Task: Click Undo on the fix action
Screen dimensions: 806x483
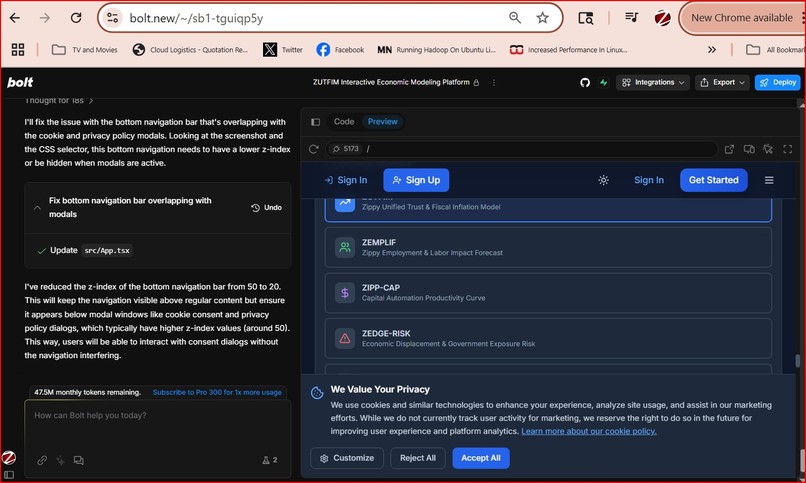Action: point(266,208)
